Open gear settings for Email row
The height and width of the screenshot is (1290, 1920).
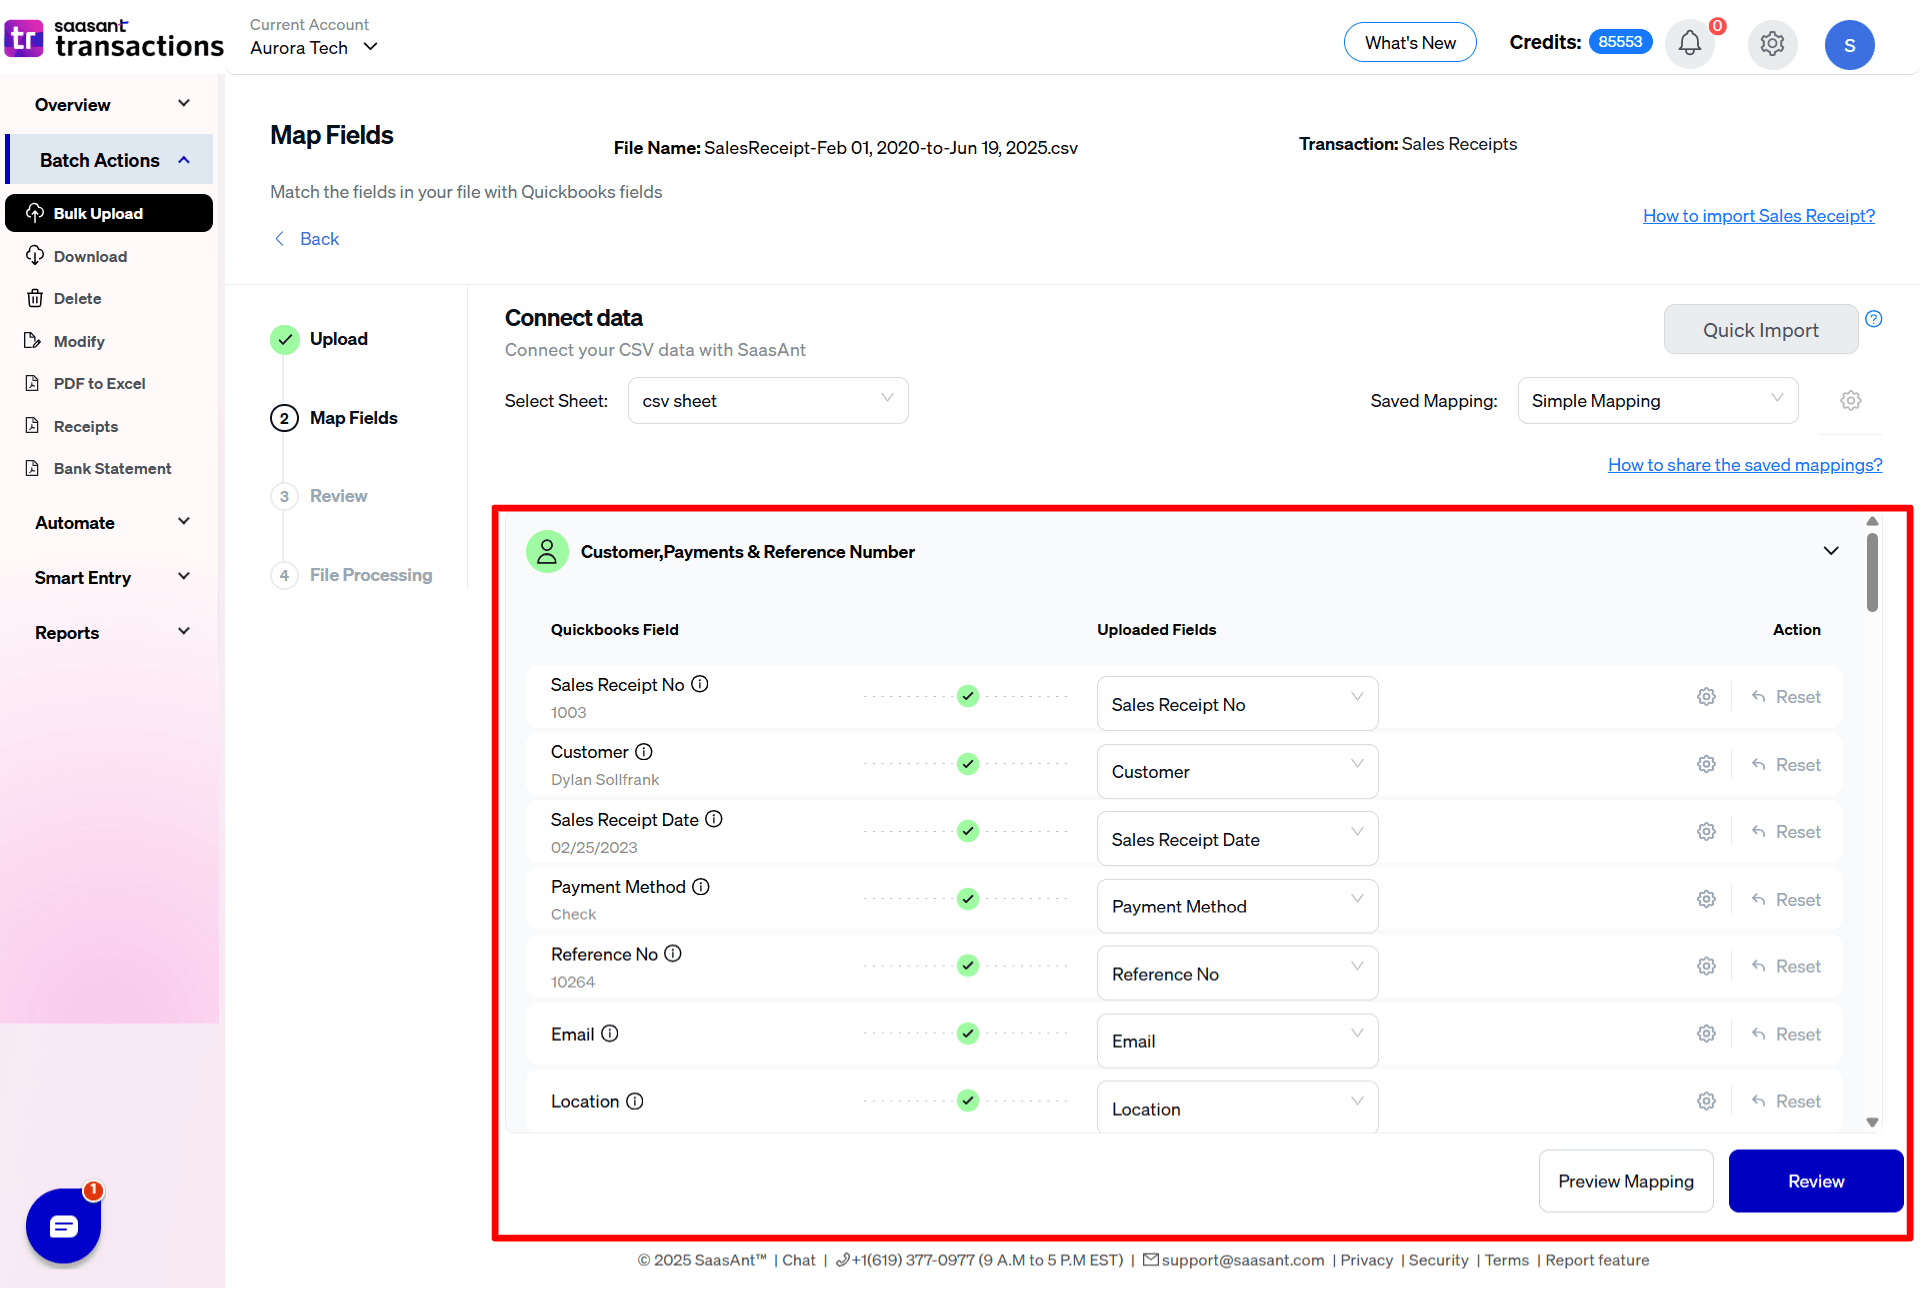(1706, 1034)
